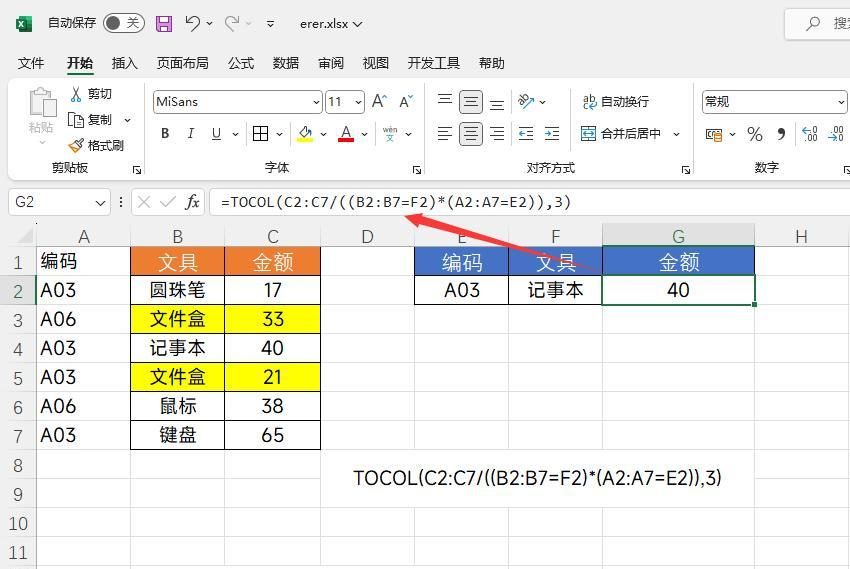Viewport: 850px width, 569px height.
Task: Click the insert function fx icon
Action: (x=192, y=202)
